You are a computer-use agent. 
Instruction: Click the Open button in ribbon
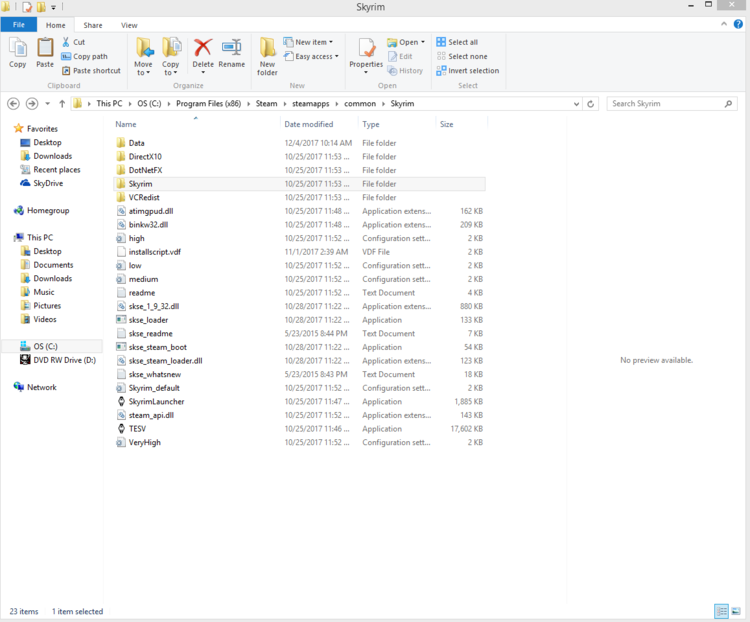pos(406,42)
